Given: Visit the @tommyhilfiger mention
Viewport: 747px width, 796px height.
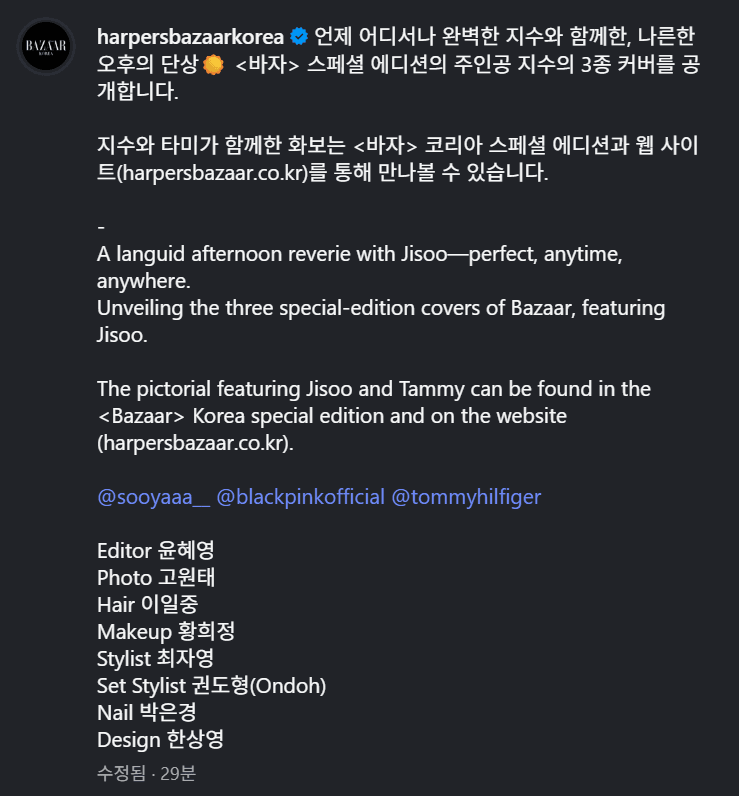Looking at the screenshot, I should click(466, 497).
